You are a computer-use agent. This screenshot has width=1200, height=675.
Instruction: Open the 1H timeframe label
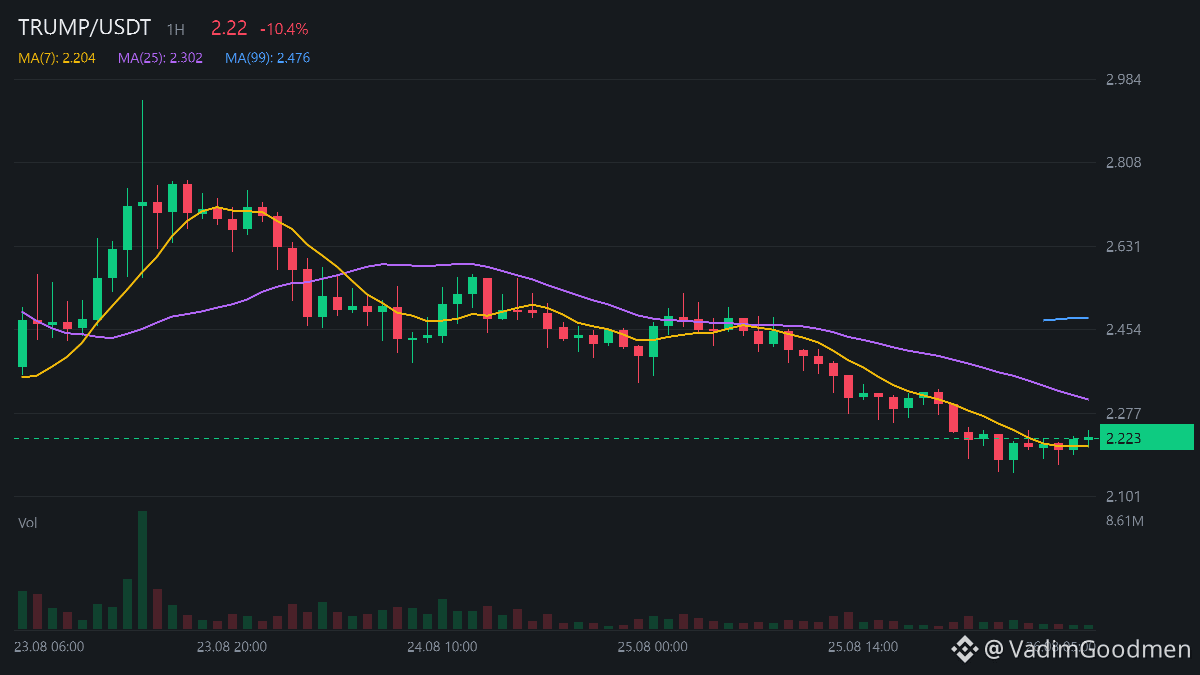point(176,30)
